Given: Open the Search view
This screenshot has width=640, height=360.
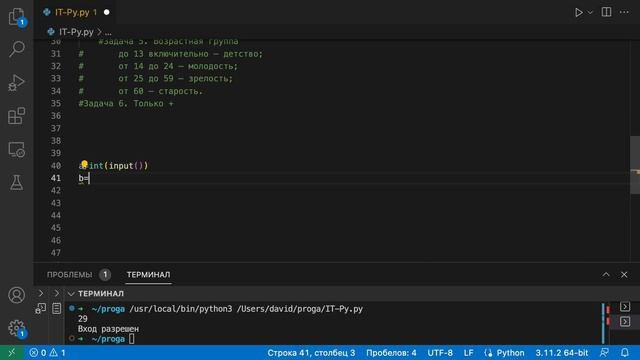Looking at the screenshot, I should pos(16,49).
